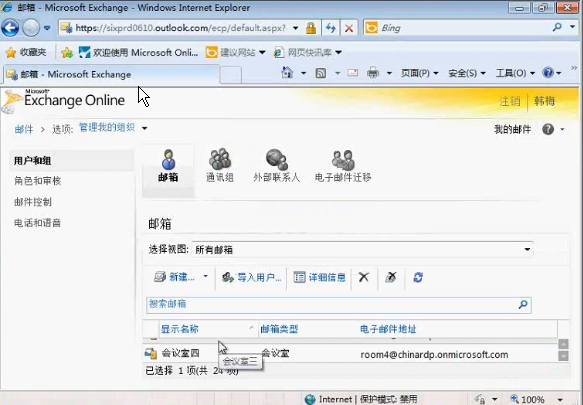
Task: Expand the address bar history dropdown
Action: point(295,28)
